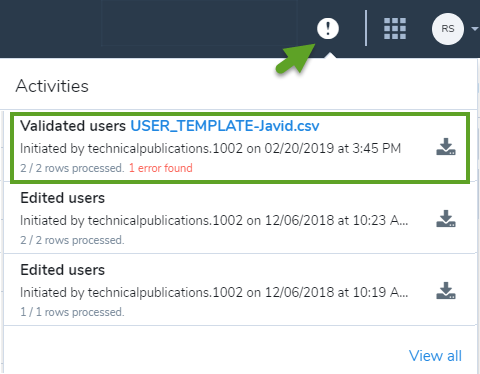This screenshot has height=374, width=480.
Task: Download the 10:19 Edited users report
Action: pos(446,291)
